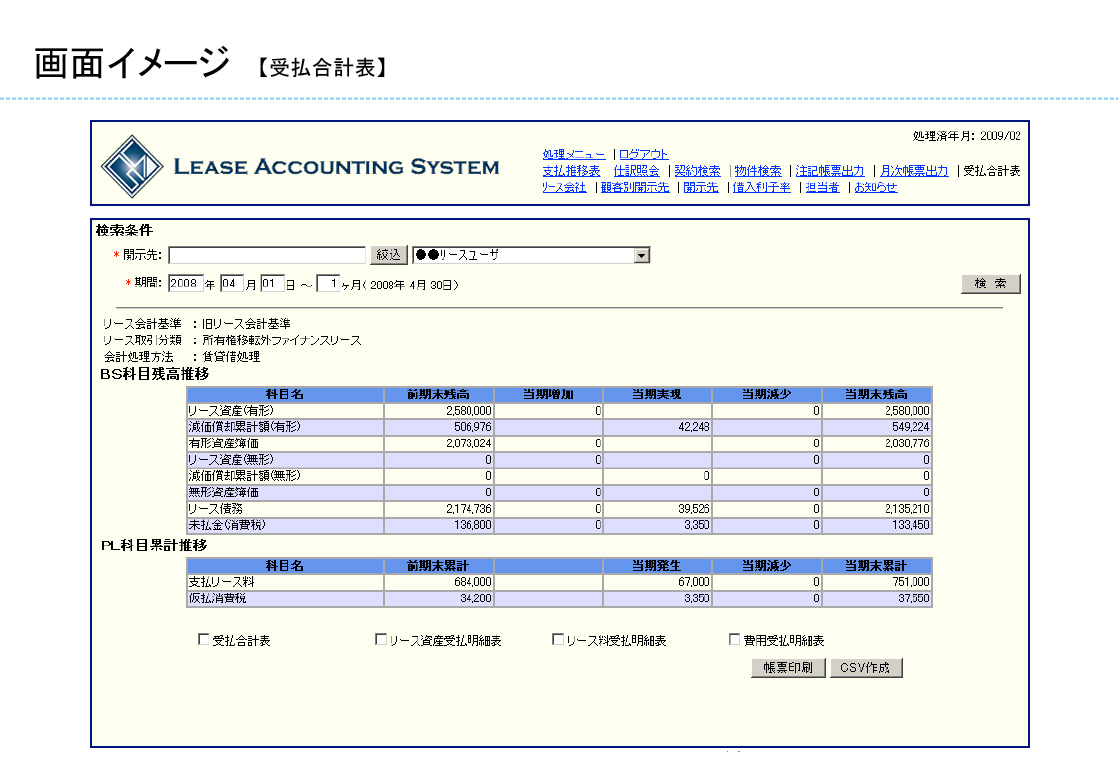
Task: Select the リース資産(無形) row label
Action: 231,460
